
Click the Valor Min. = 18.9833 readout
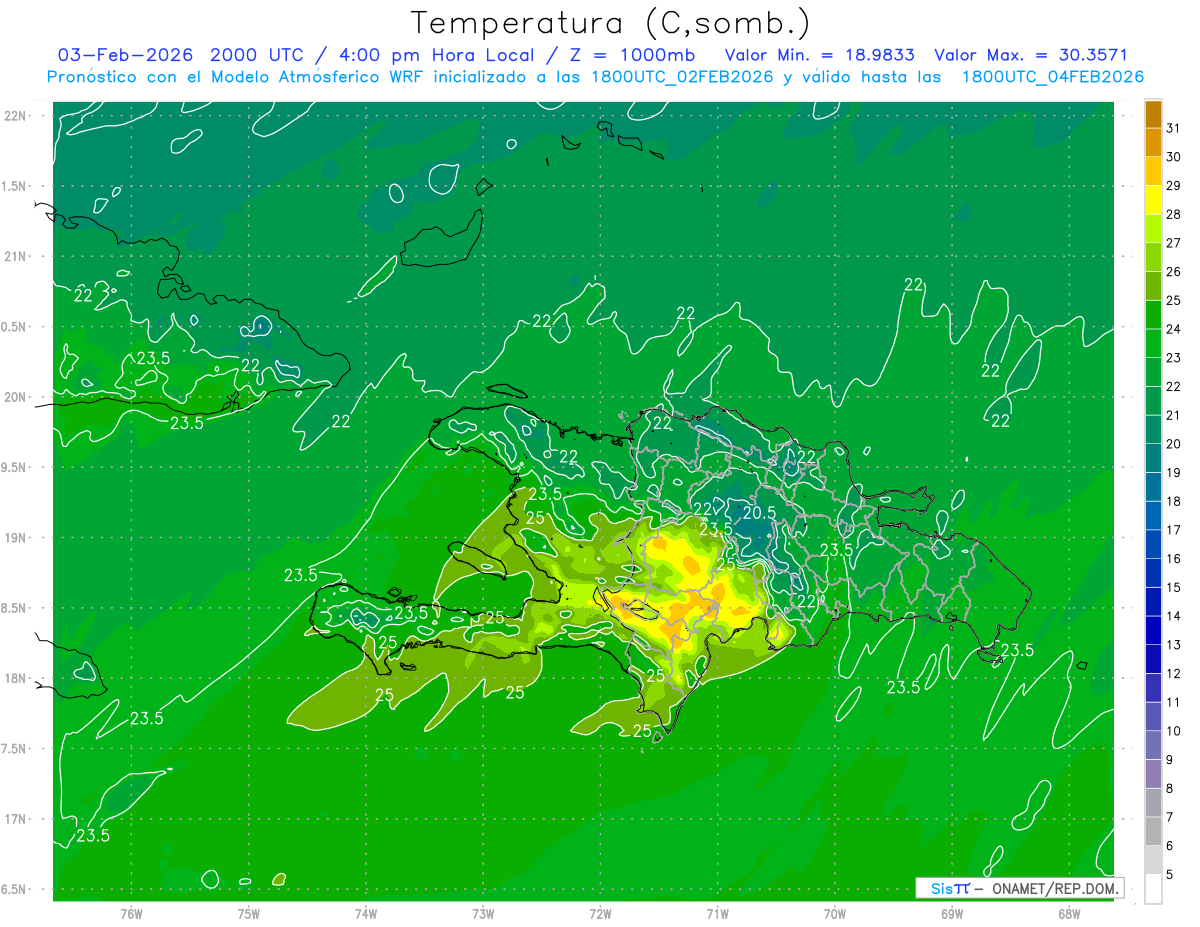pyautogui.click(x=819, y=55)
